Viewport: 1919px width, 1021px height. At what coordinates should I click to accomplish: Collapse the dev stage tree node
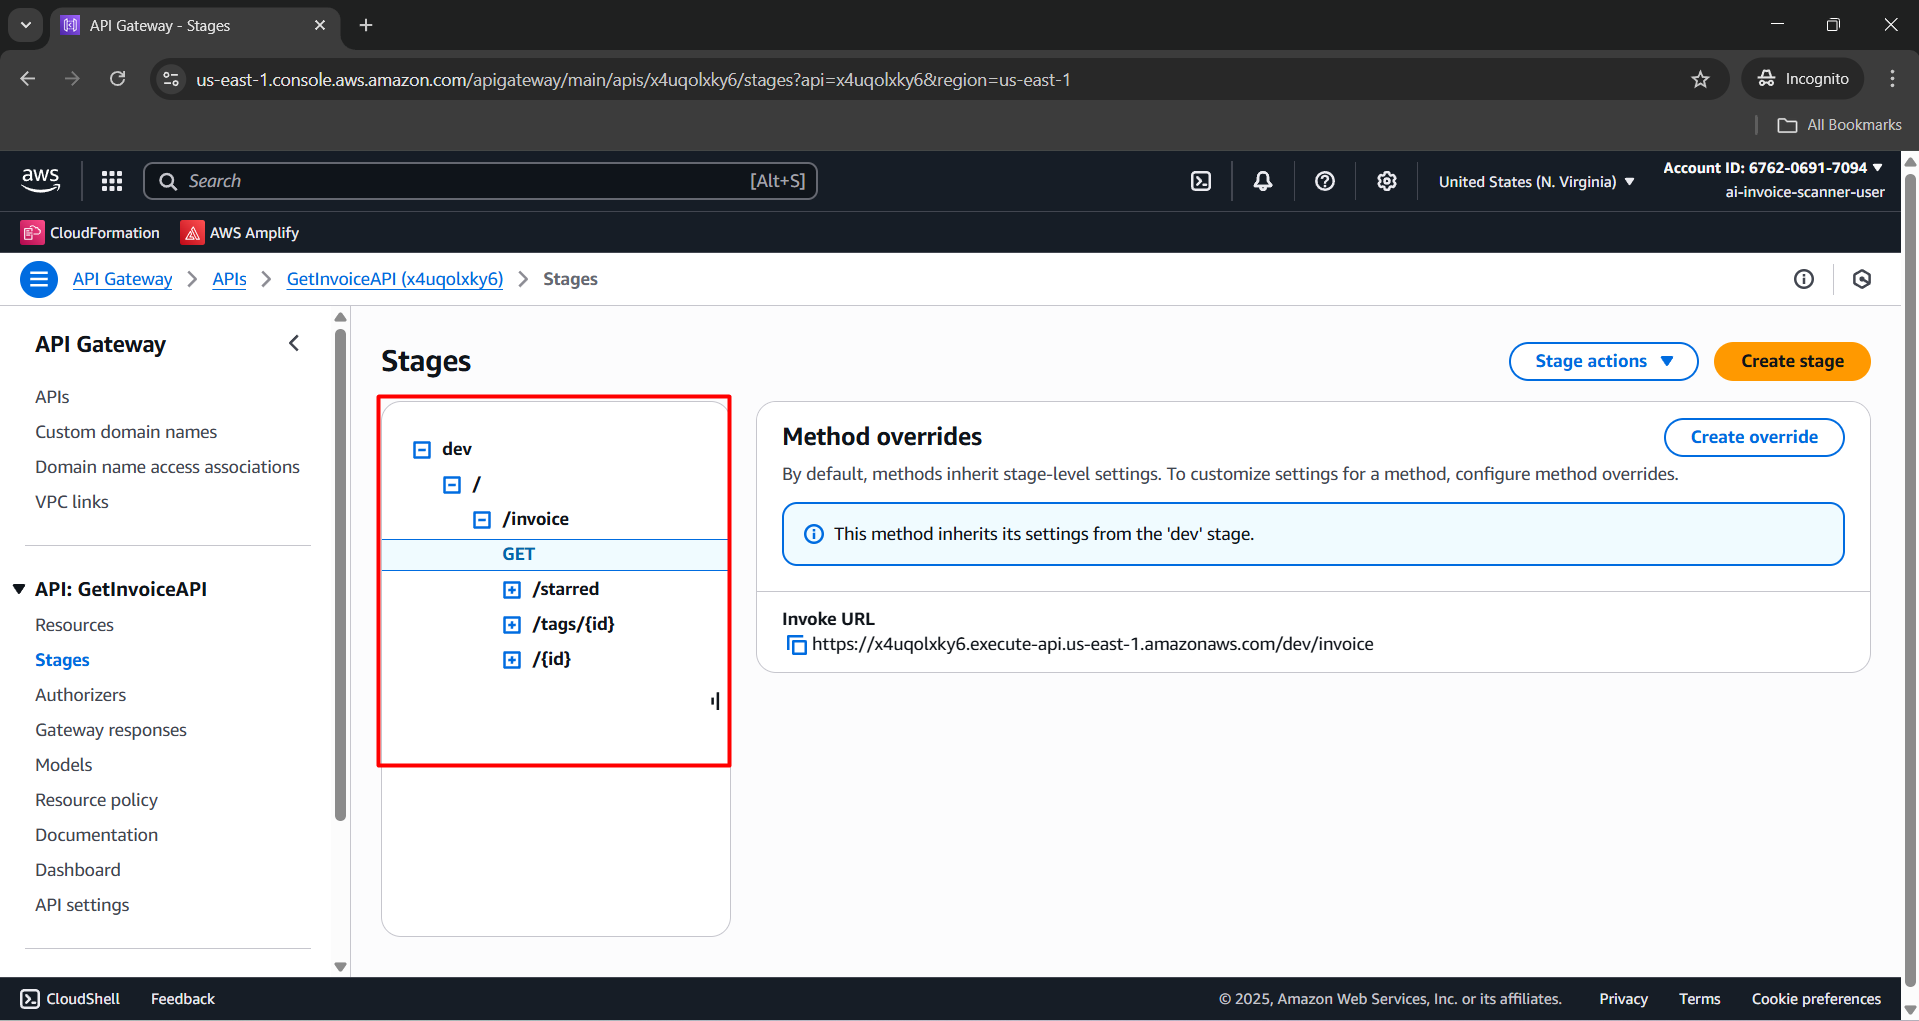pyautogui.click(x=422, y=450)
